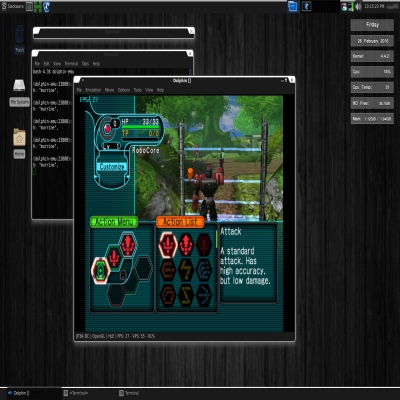
Task: Click the Action List green scrollbar
Action: tap(217, 239)
